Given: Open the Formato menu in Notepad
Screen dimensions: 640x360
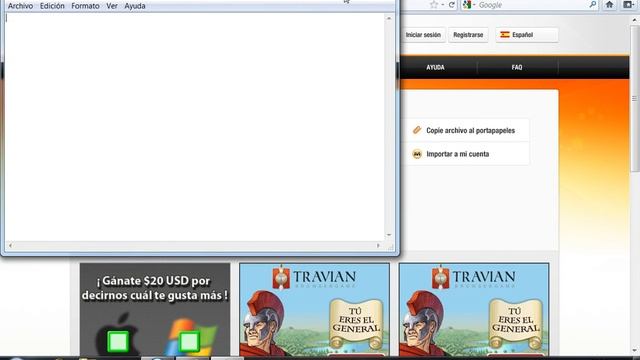Looking at the screenshot, I should (85, 6).
